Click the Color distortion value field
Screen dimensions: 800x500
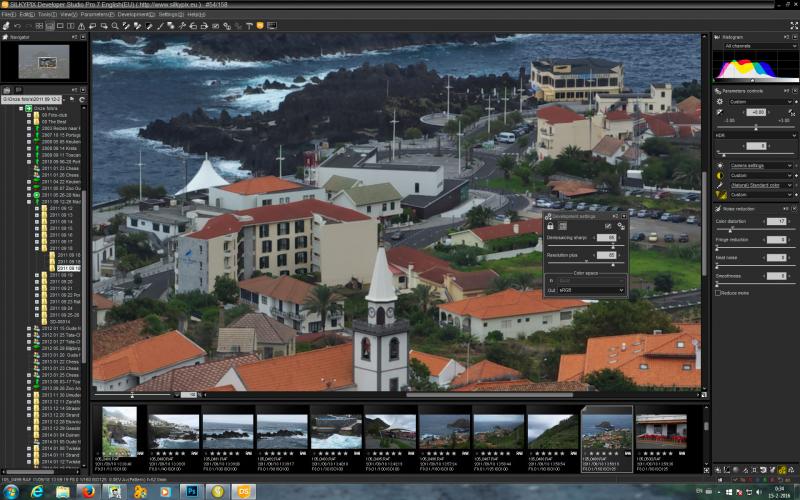point(777,221)
